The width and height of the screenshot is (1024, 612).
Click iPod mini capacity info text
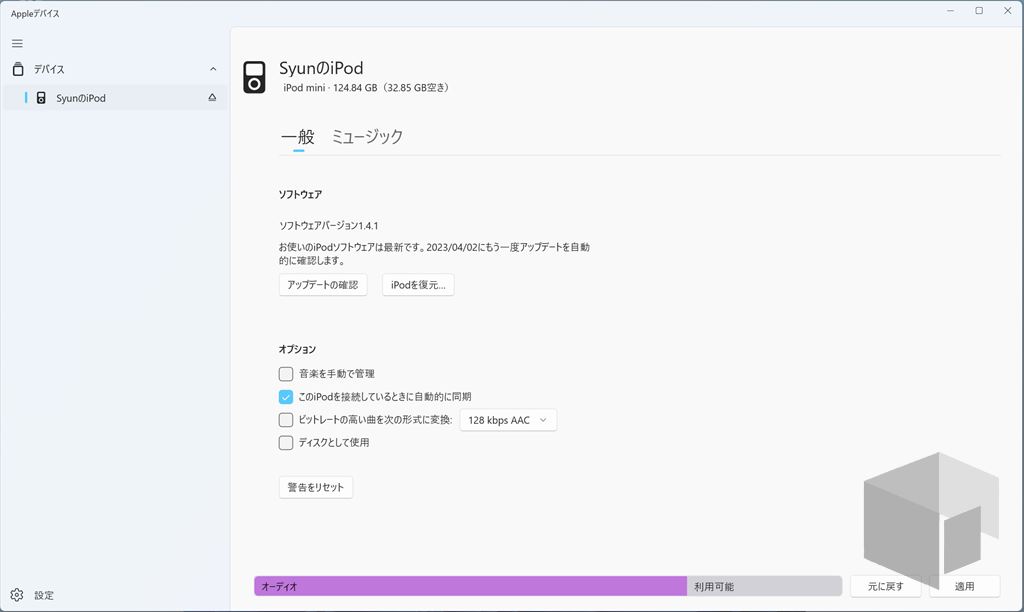(x=366, y=88)
